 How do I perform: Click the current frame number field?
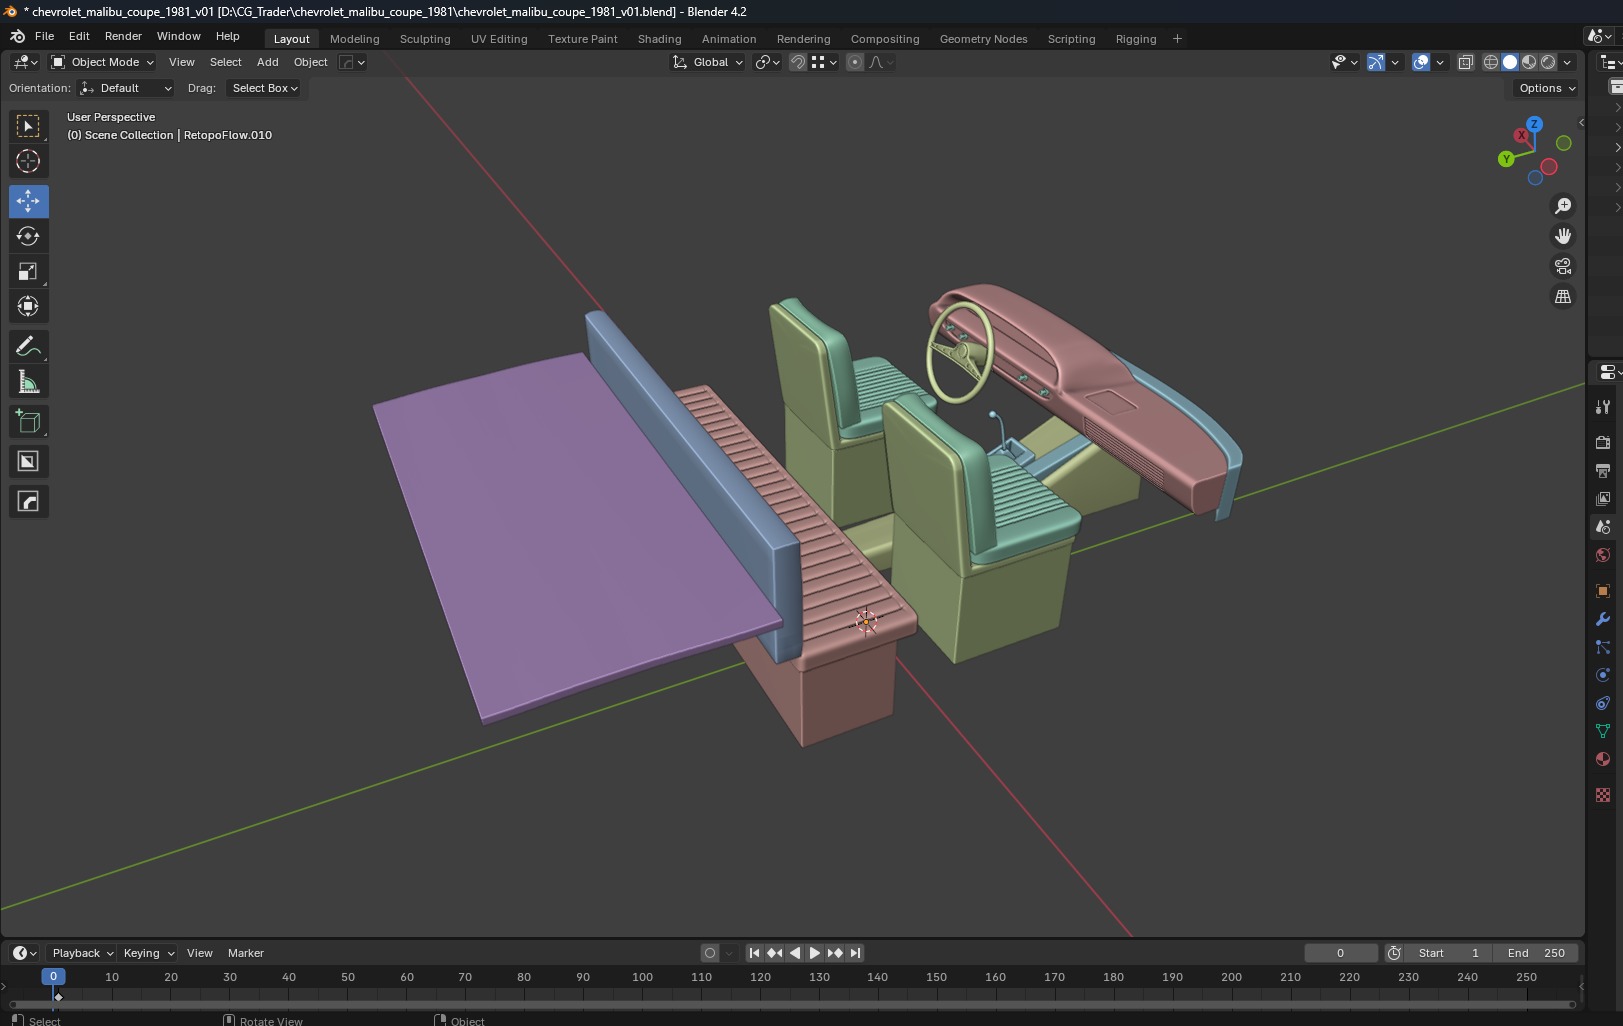(1340, 953)
